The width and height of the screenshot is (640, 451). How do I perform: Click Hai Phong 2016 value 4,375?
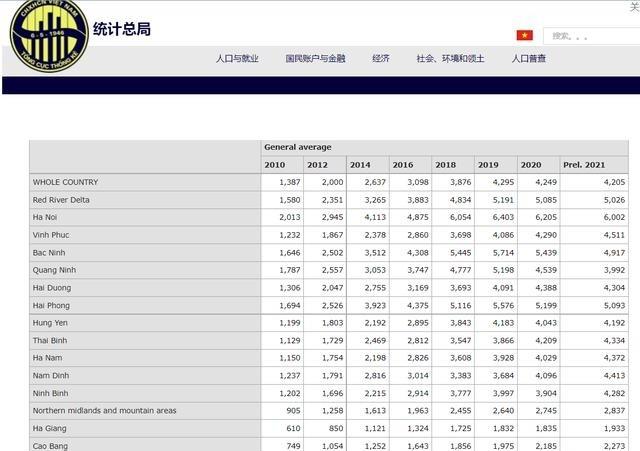click(x=418, y=305)
